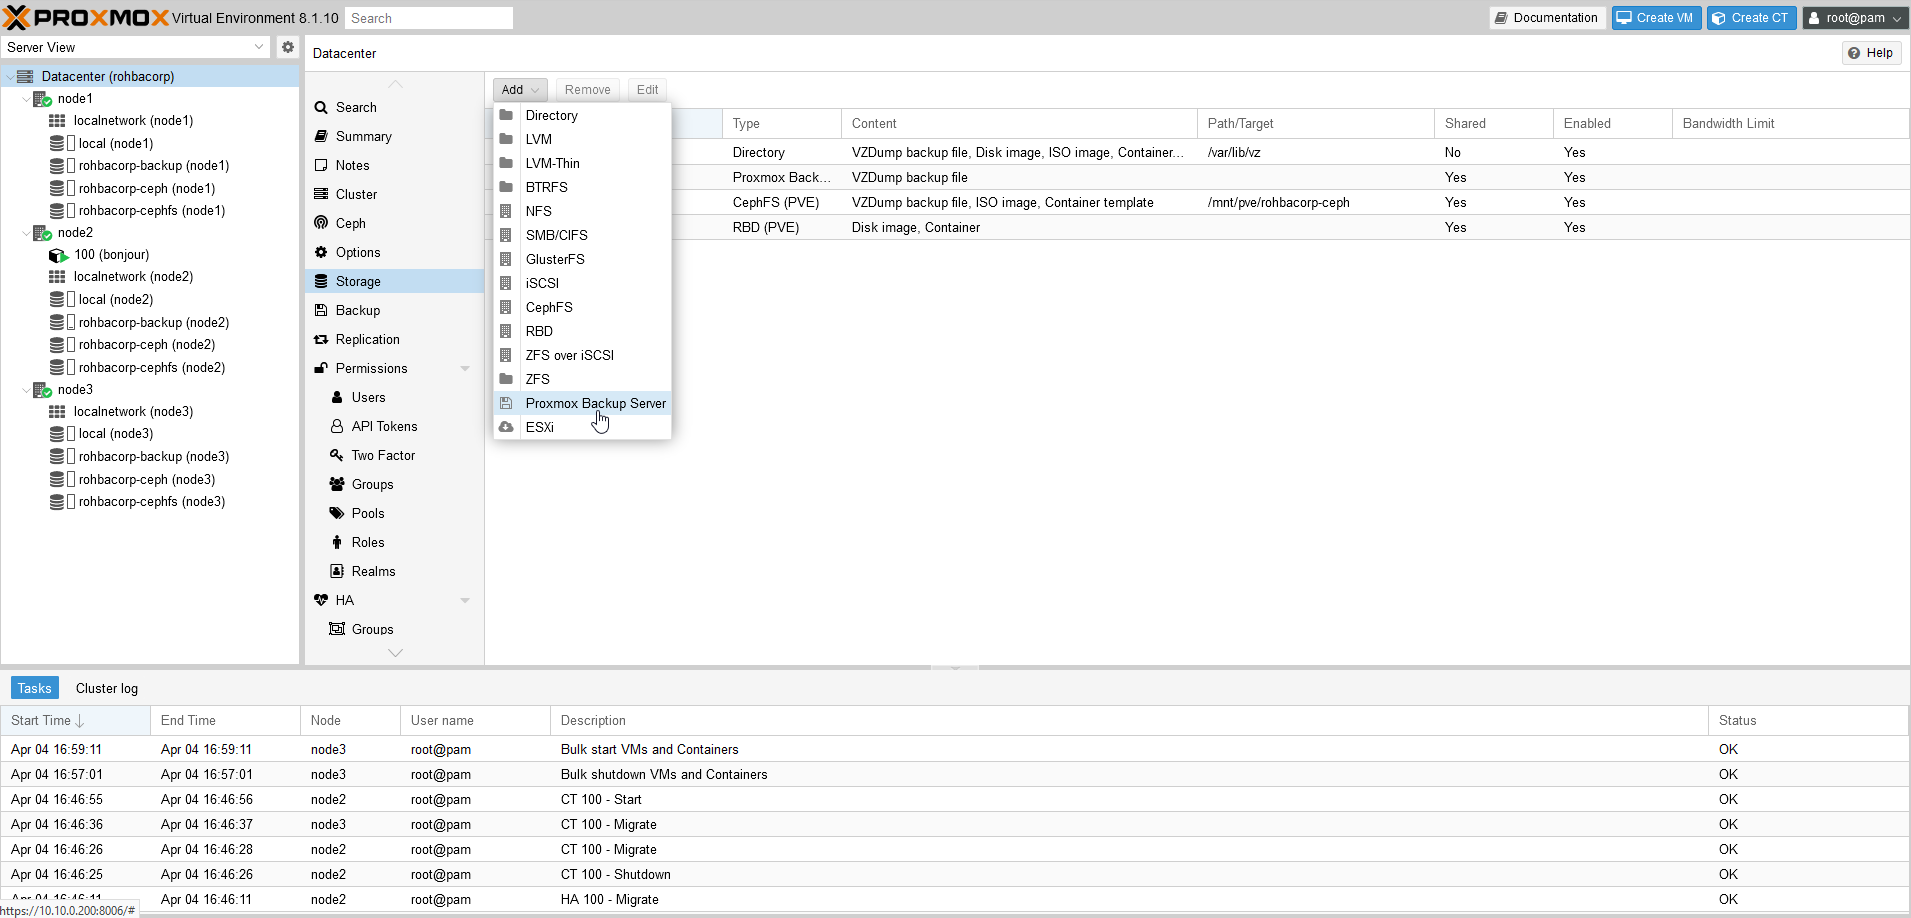Click the Edit storage button

(x=647, y=90)
